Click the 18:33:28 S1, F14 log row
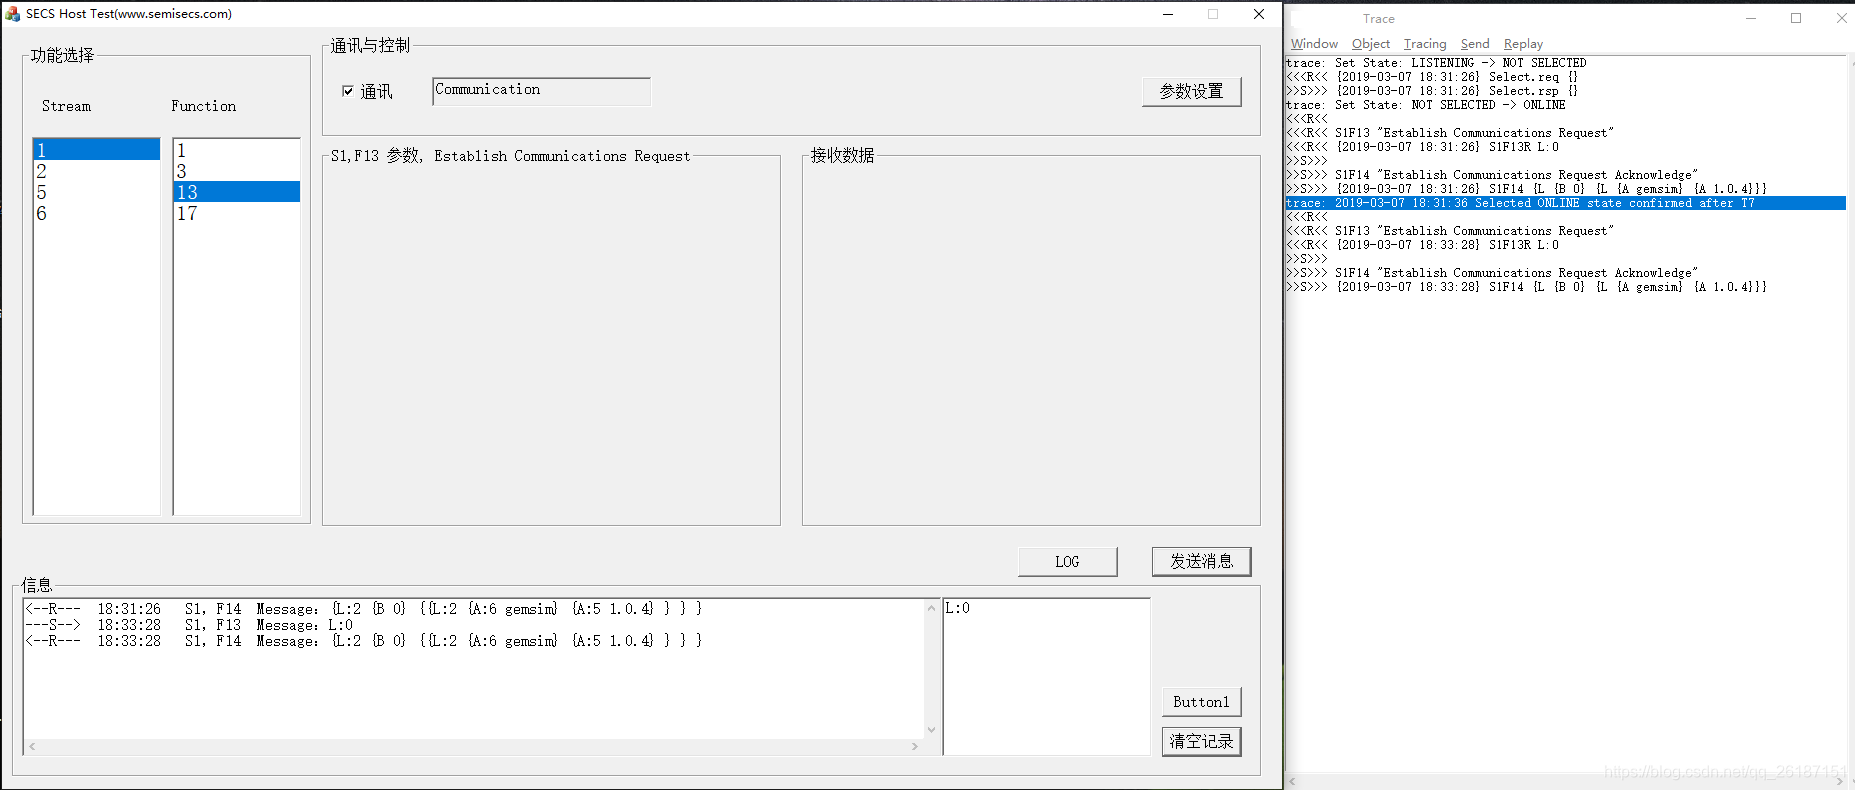 coord(364,641)
